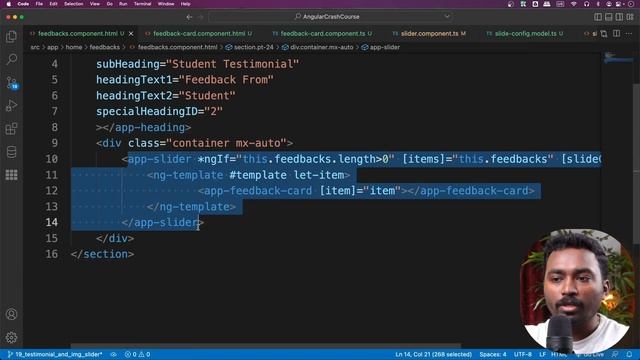This screenshot has height=360, width=640.
Task: Switch to feedback-card.component.ts tab
Action: click(322, 33)
